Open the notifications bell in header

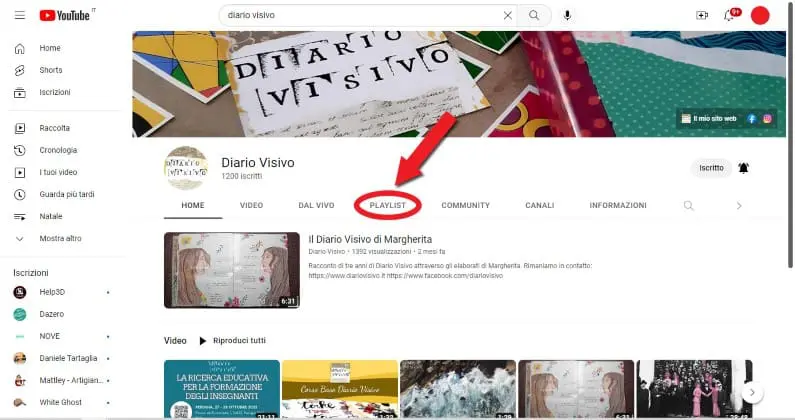[730, 15]
